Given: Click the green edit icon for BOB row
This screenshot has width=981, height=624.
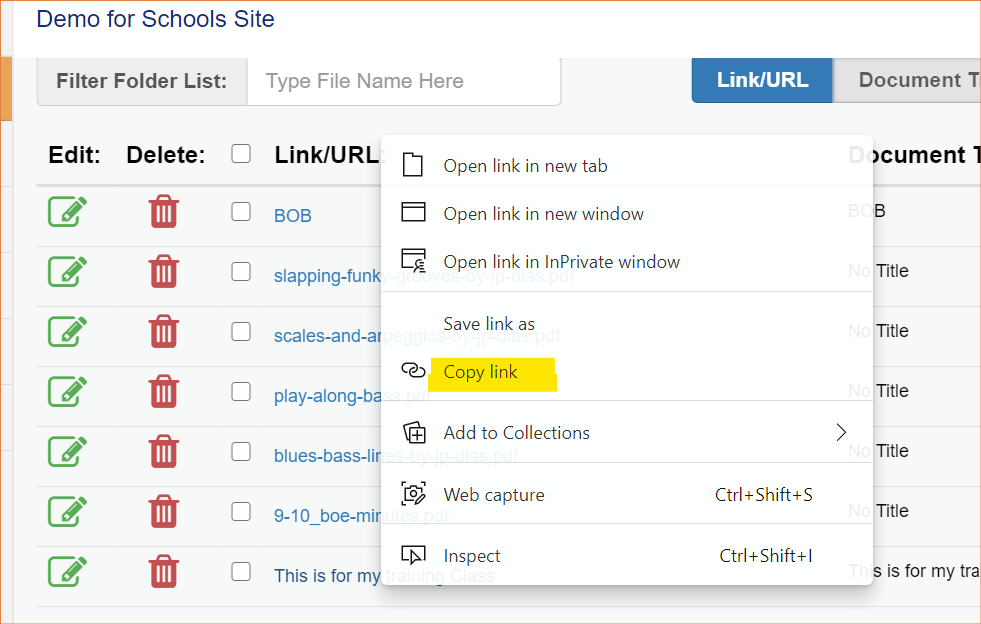Looking at the screenshot, I should (67, 212).
